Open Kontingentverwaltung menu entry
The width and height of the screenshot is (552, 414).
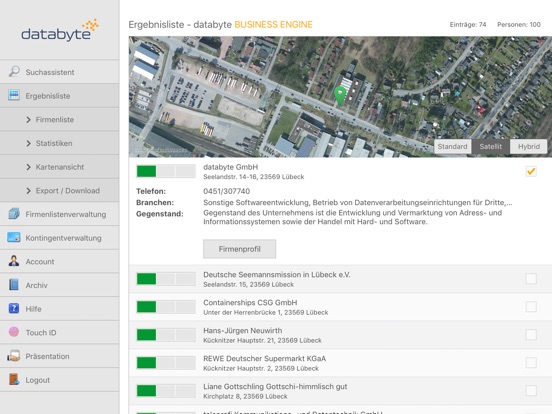[59, 238]
